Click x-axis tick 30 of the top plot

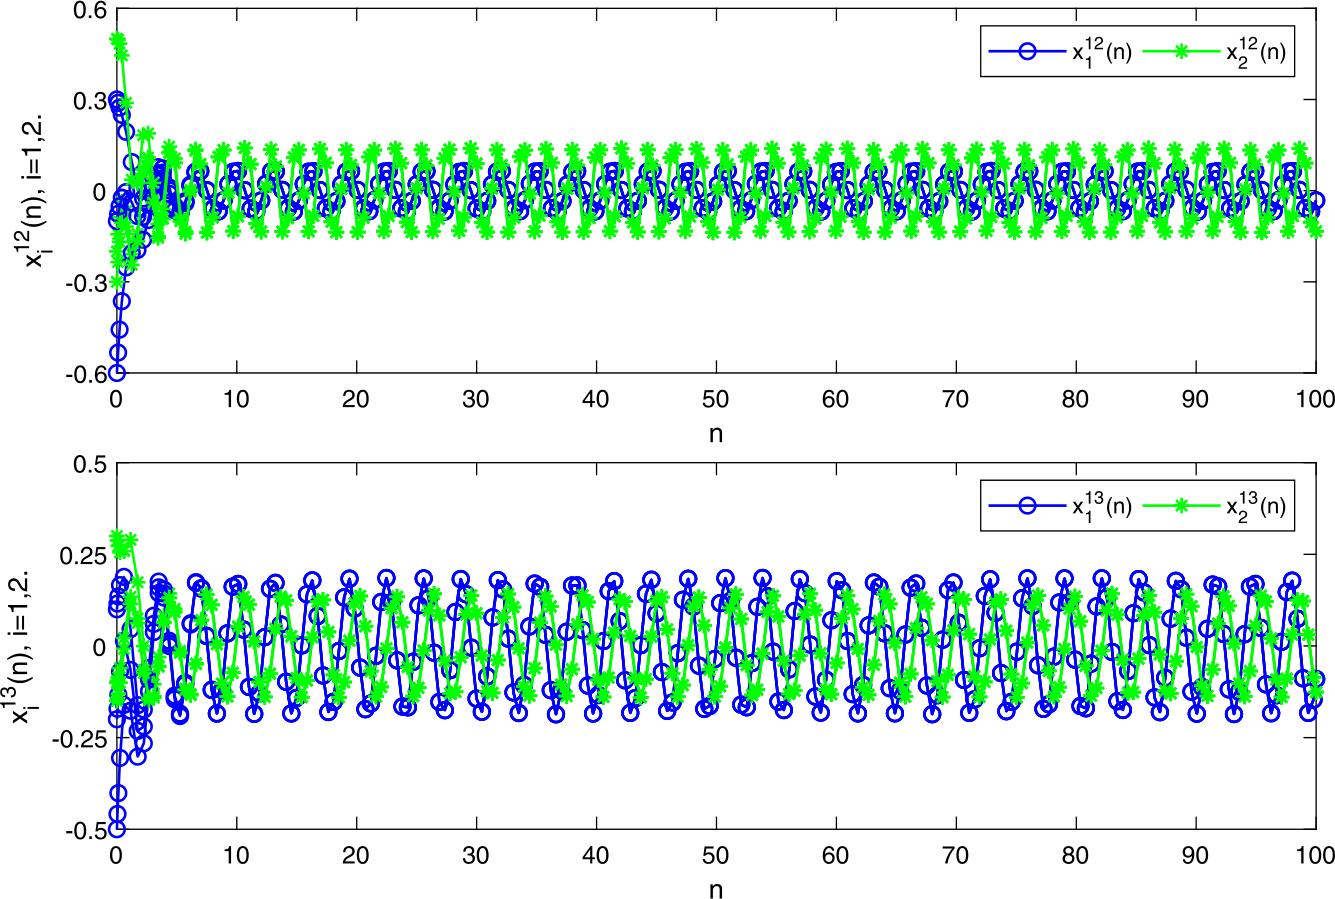[x=476, y=399]
